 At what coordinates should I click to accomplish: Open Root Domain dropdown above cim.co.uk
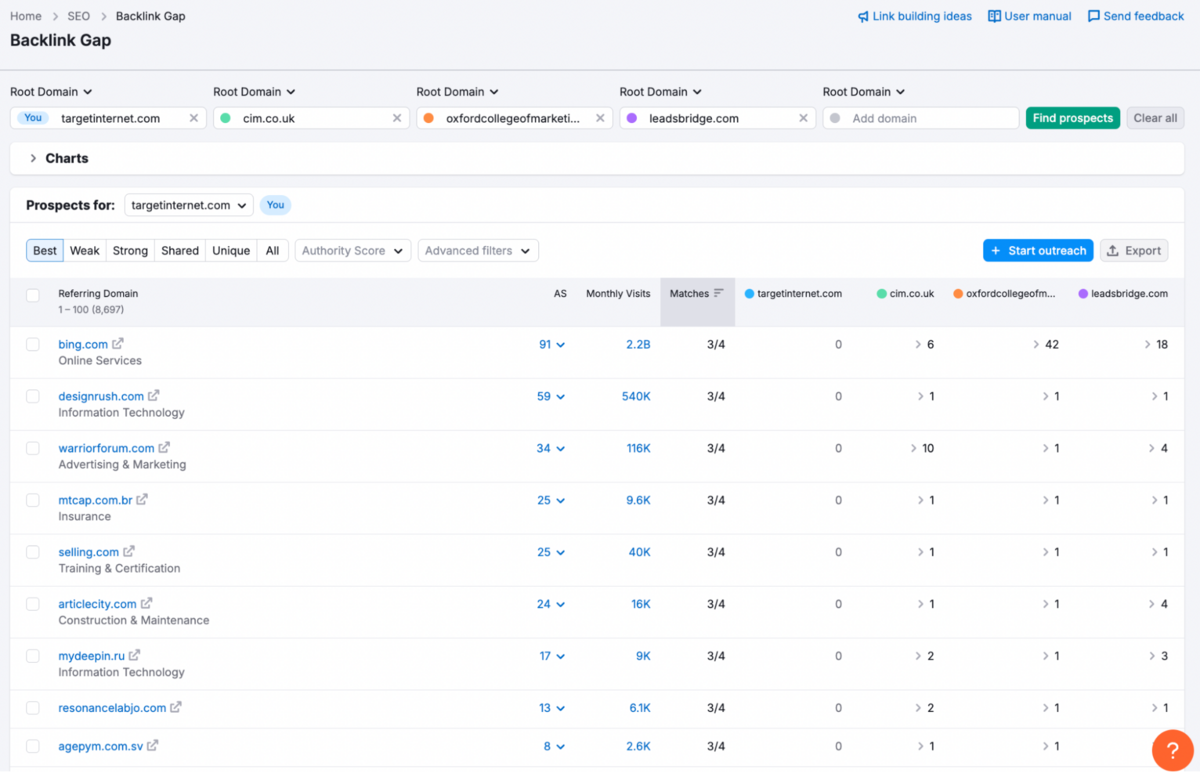click(254, 92)
